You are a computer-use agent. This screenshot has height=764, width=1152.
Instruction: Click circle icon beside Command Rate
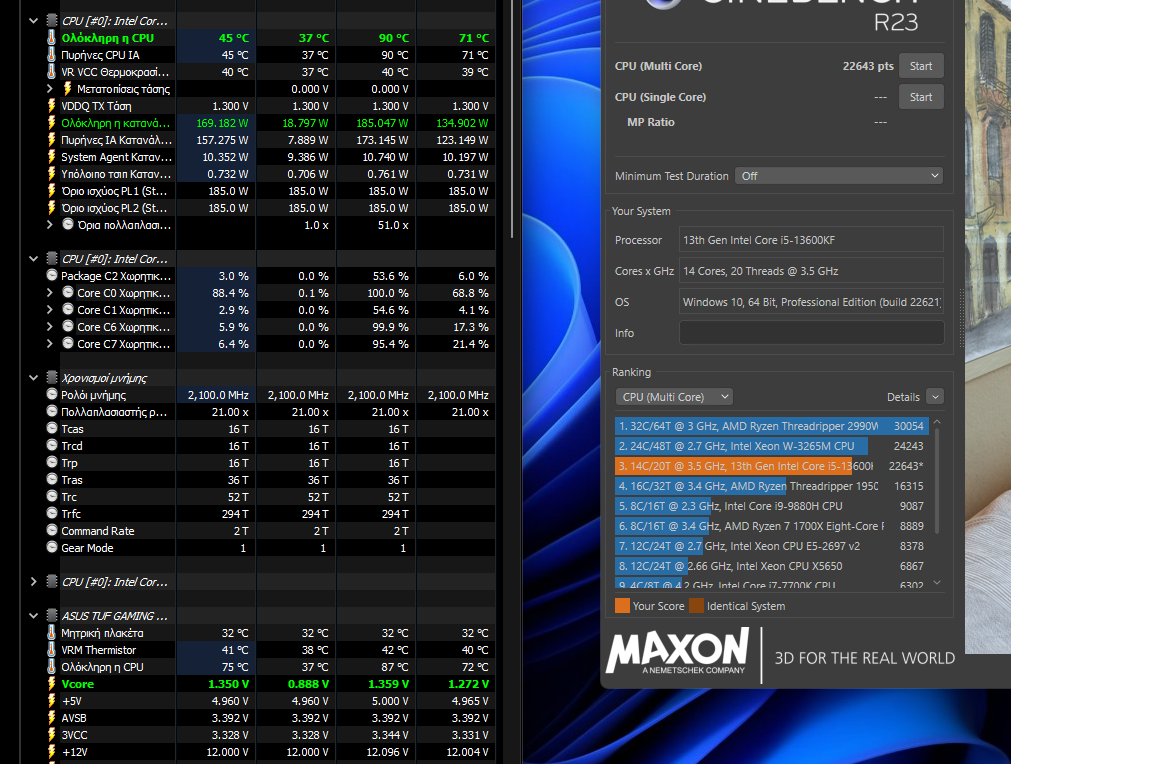pyautogui.click(x=51, y=530)
